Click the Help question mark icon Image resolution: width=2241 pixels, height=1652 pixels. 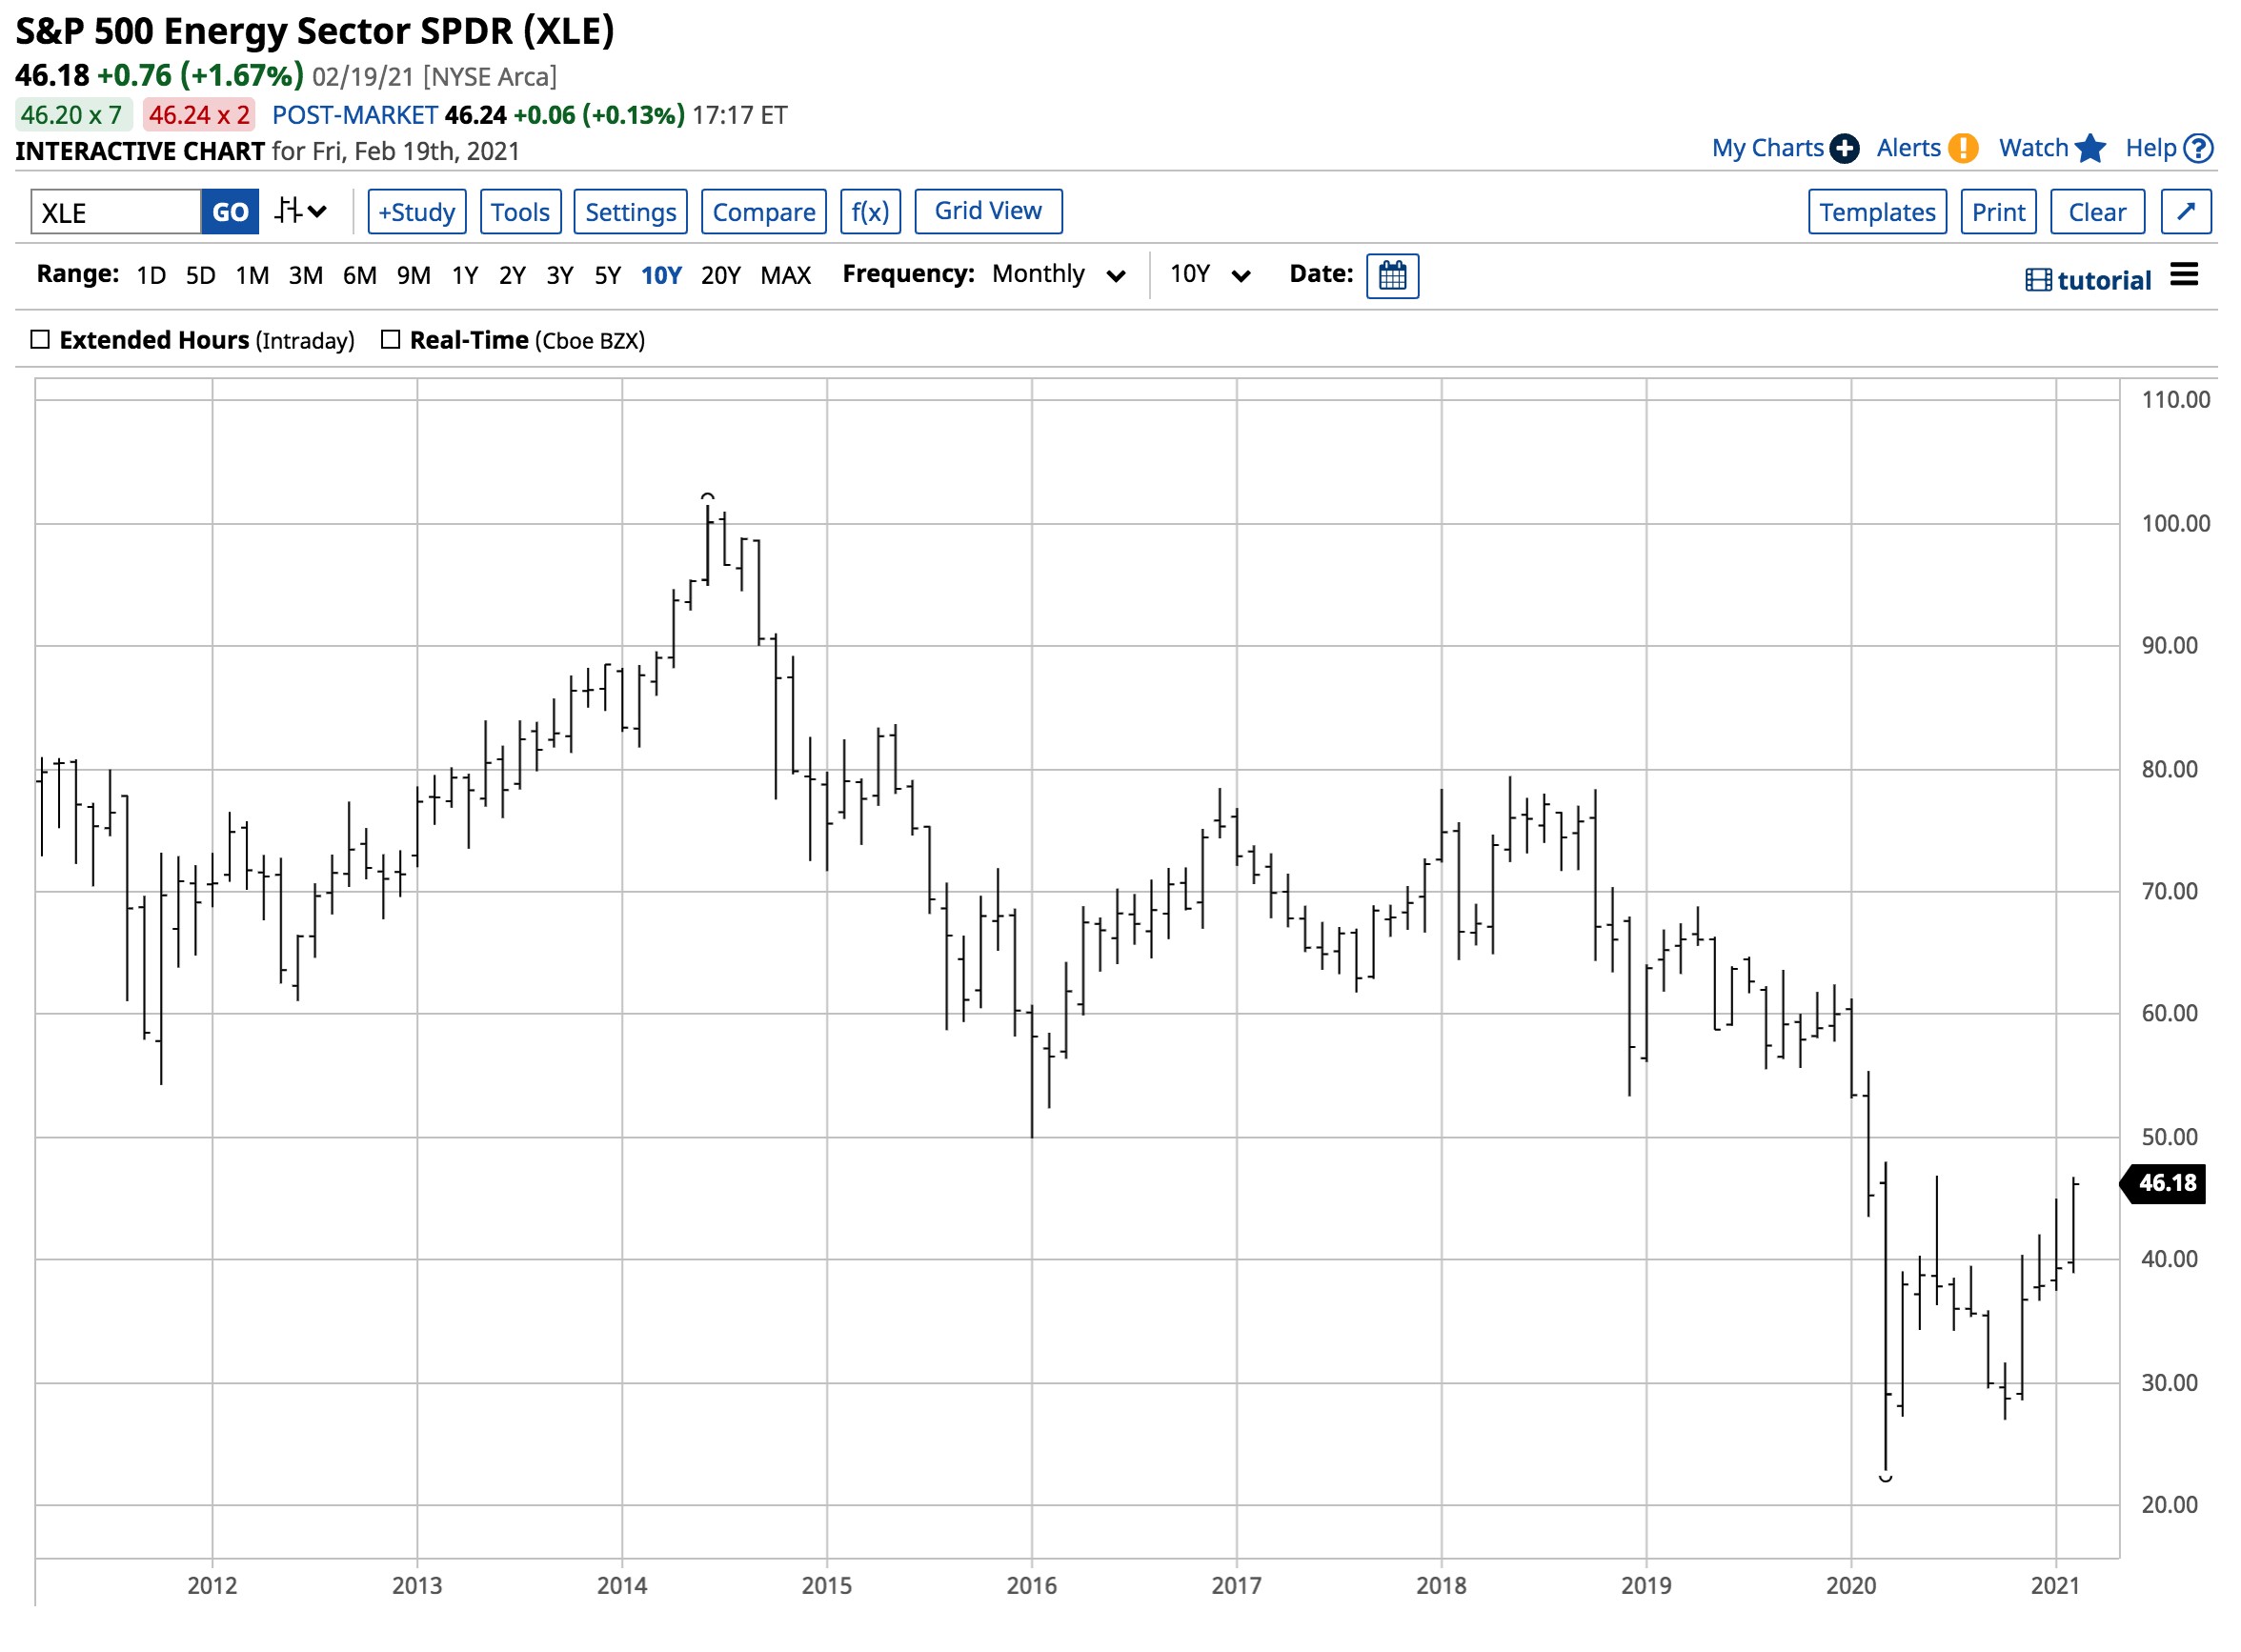pos(2198,148)
